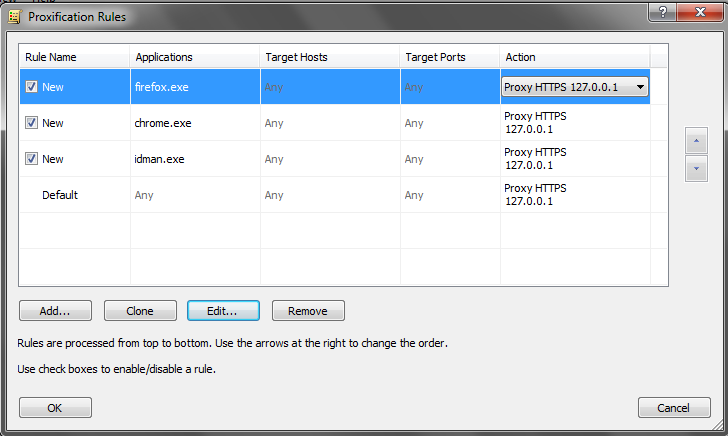Screen dimensions: 728x436
Task: Remove the selected rule
Action: tap(308, 311)
